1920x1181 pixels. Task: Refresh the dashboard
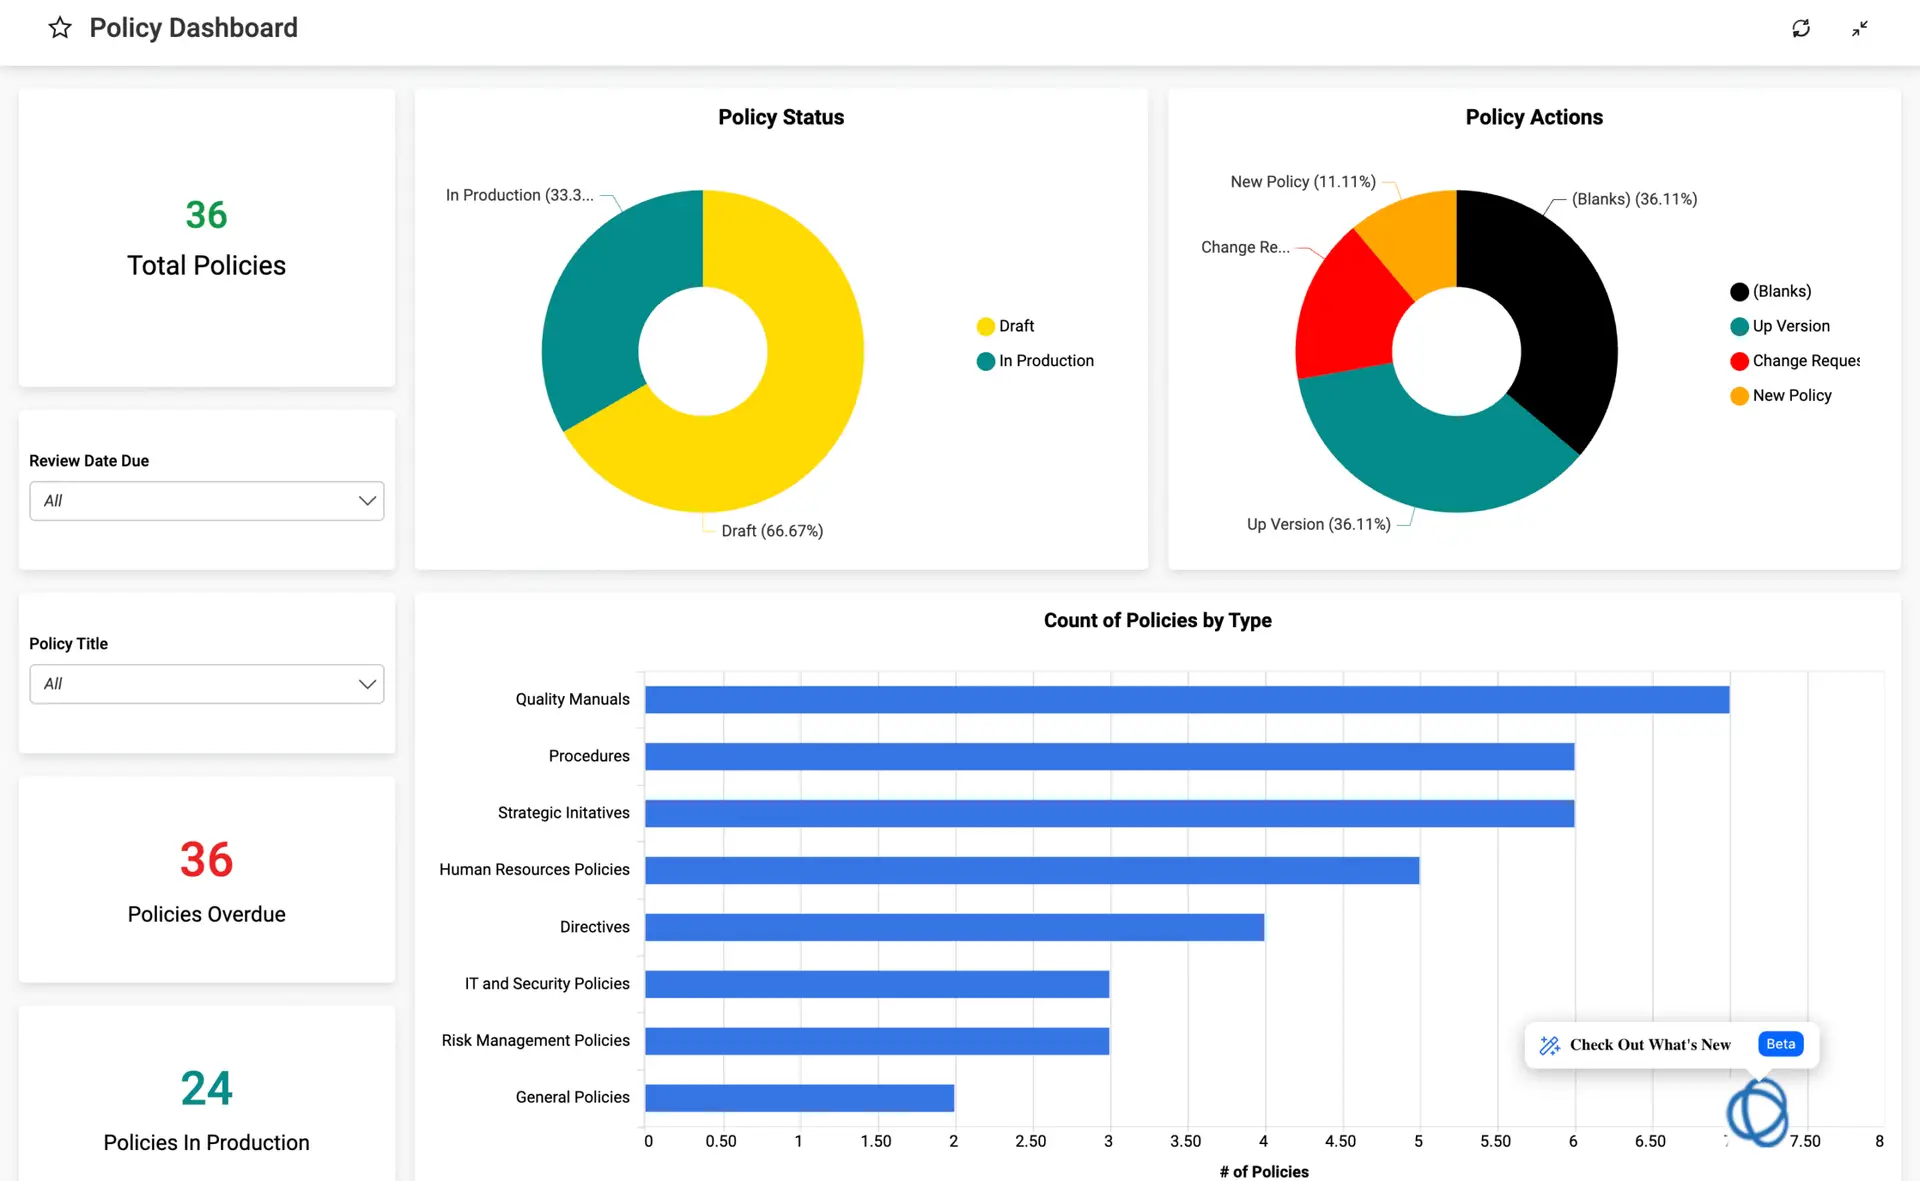coord(1801,28)
